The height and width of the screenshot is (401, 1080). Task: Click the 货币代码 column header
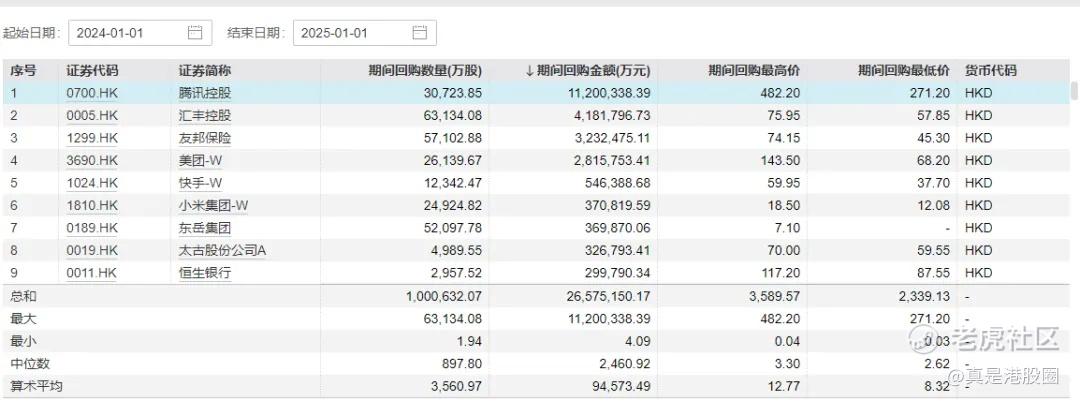click(x=990, y=71)
